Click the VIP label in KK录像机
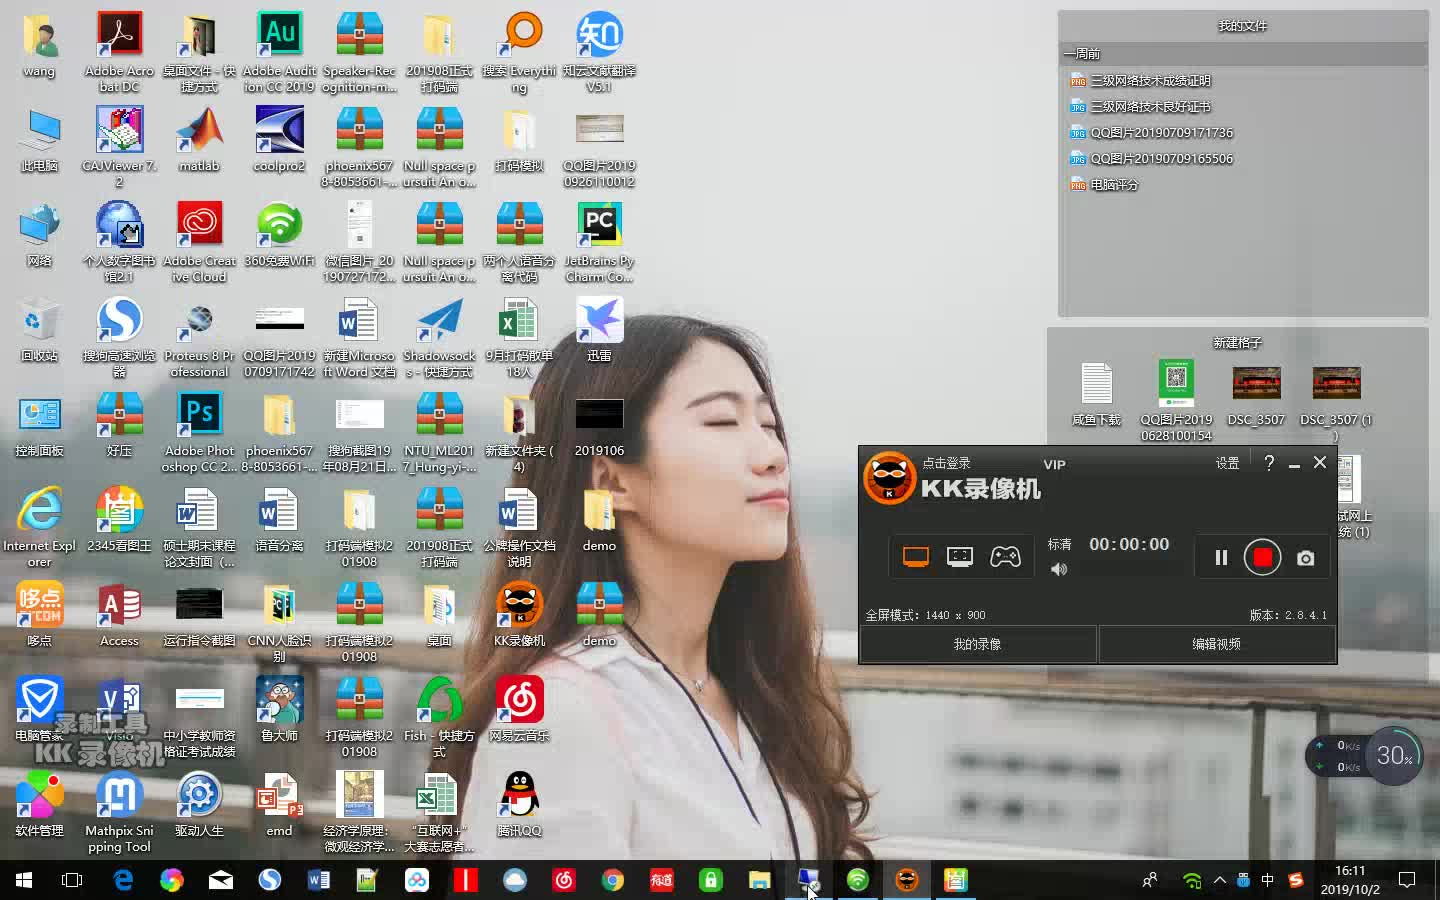 1054,464
